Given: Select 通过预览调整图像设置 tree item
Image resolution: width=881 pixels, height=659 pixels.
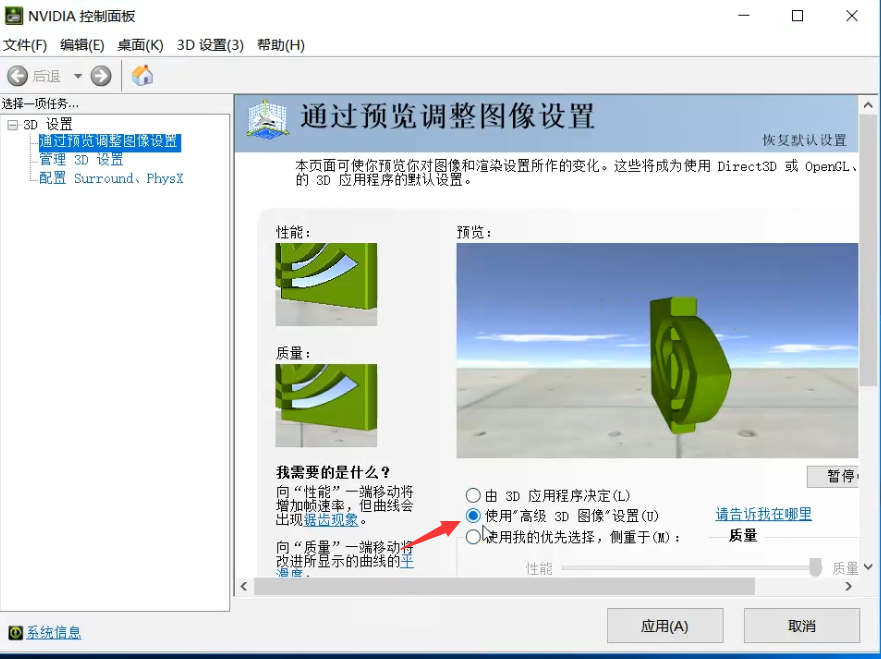Looking at the screenshot, I should [x=110, y=142].
